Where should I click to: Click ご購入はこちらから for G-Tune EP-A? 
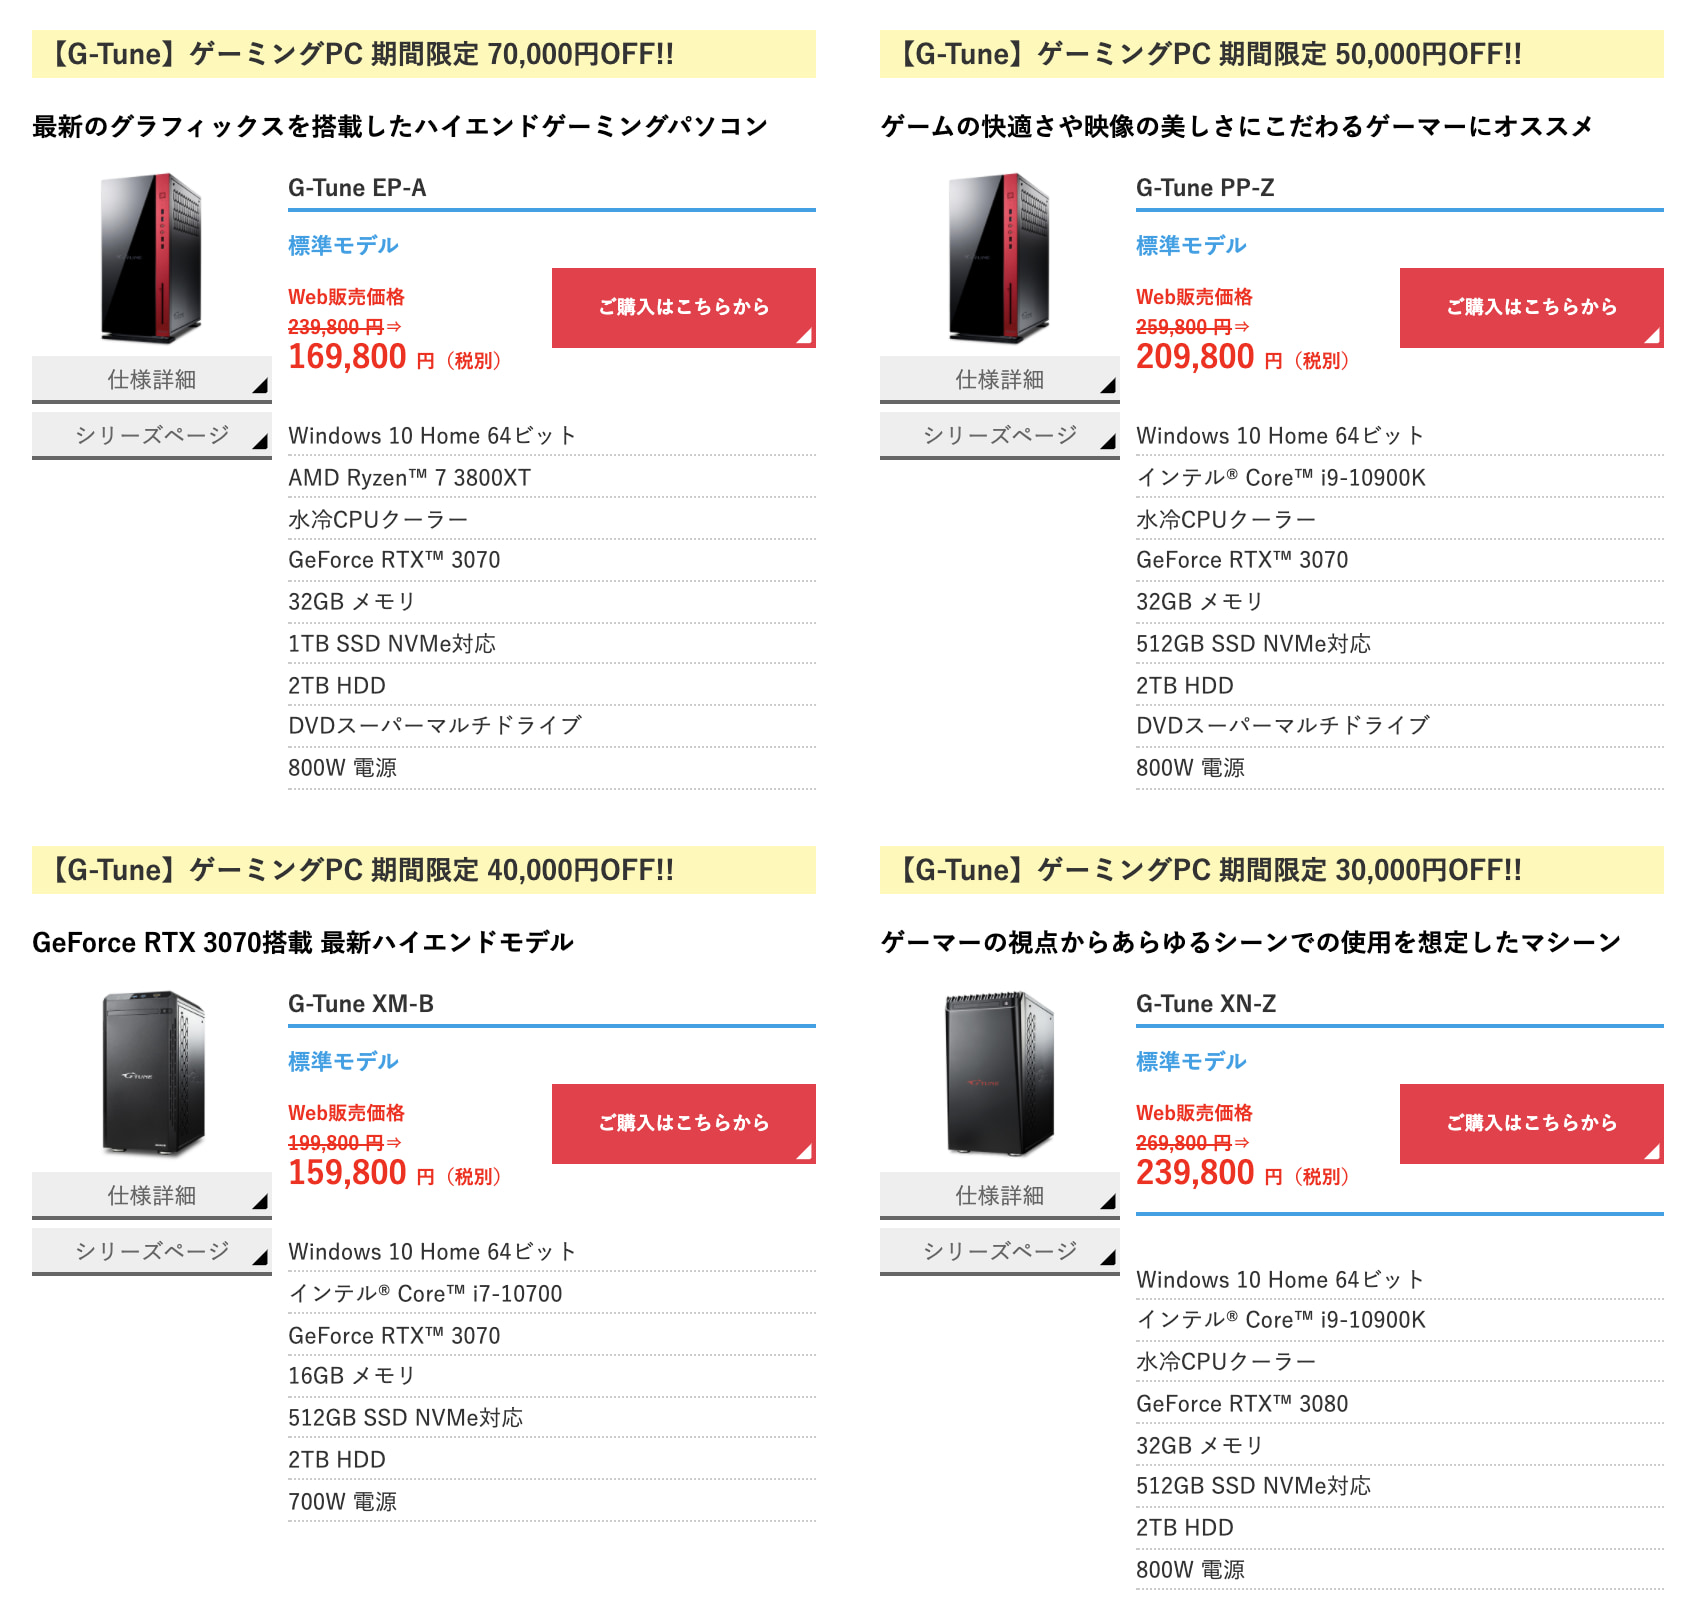(x=684, y=308)
